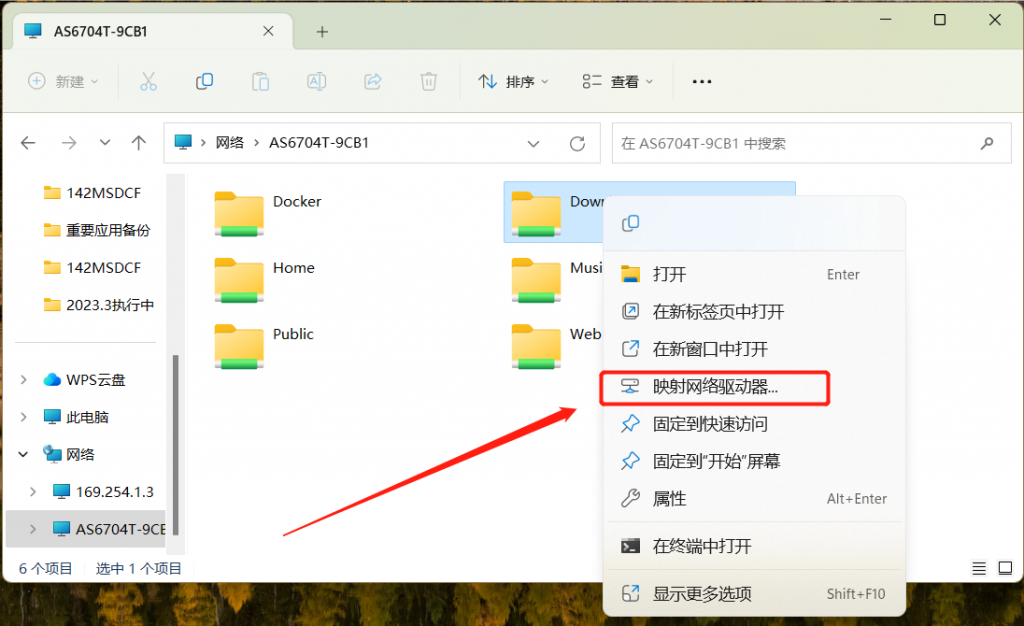Select the Cut icon in the toolbar
The image size is (1024, 626).
pyautogui.click(x=148, y=82)
